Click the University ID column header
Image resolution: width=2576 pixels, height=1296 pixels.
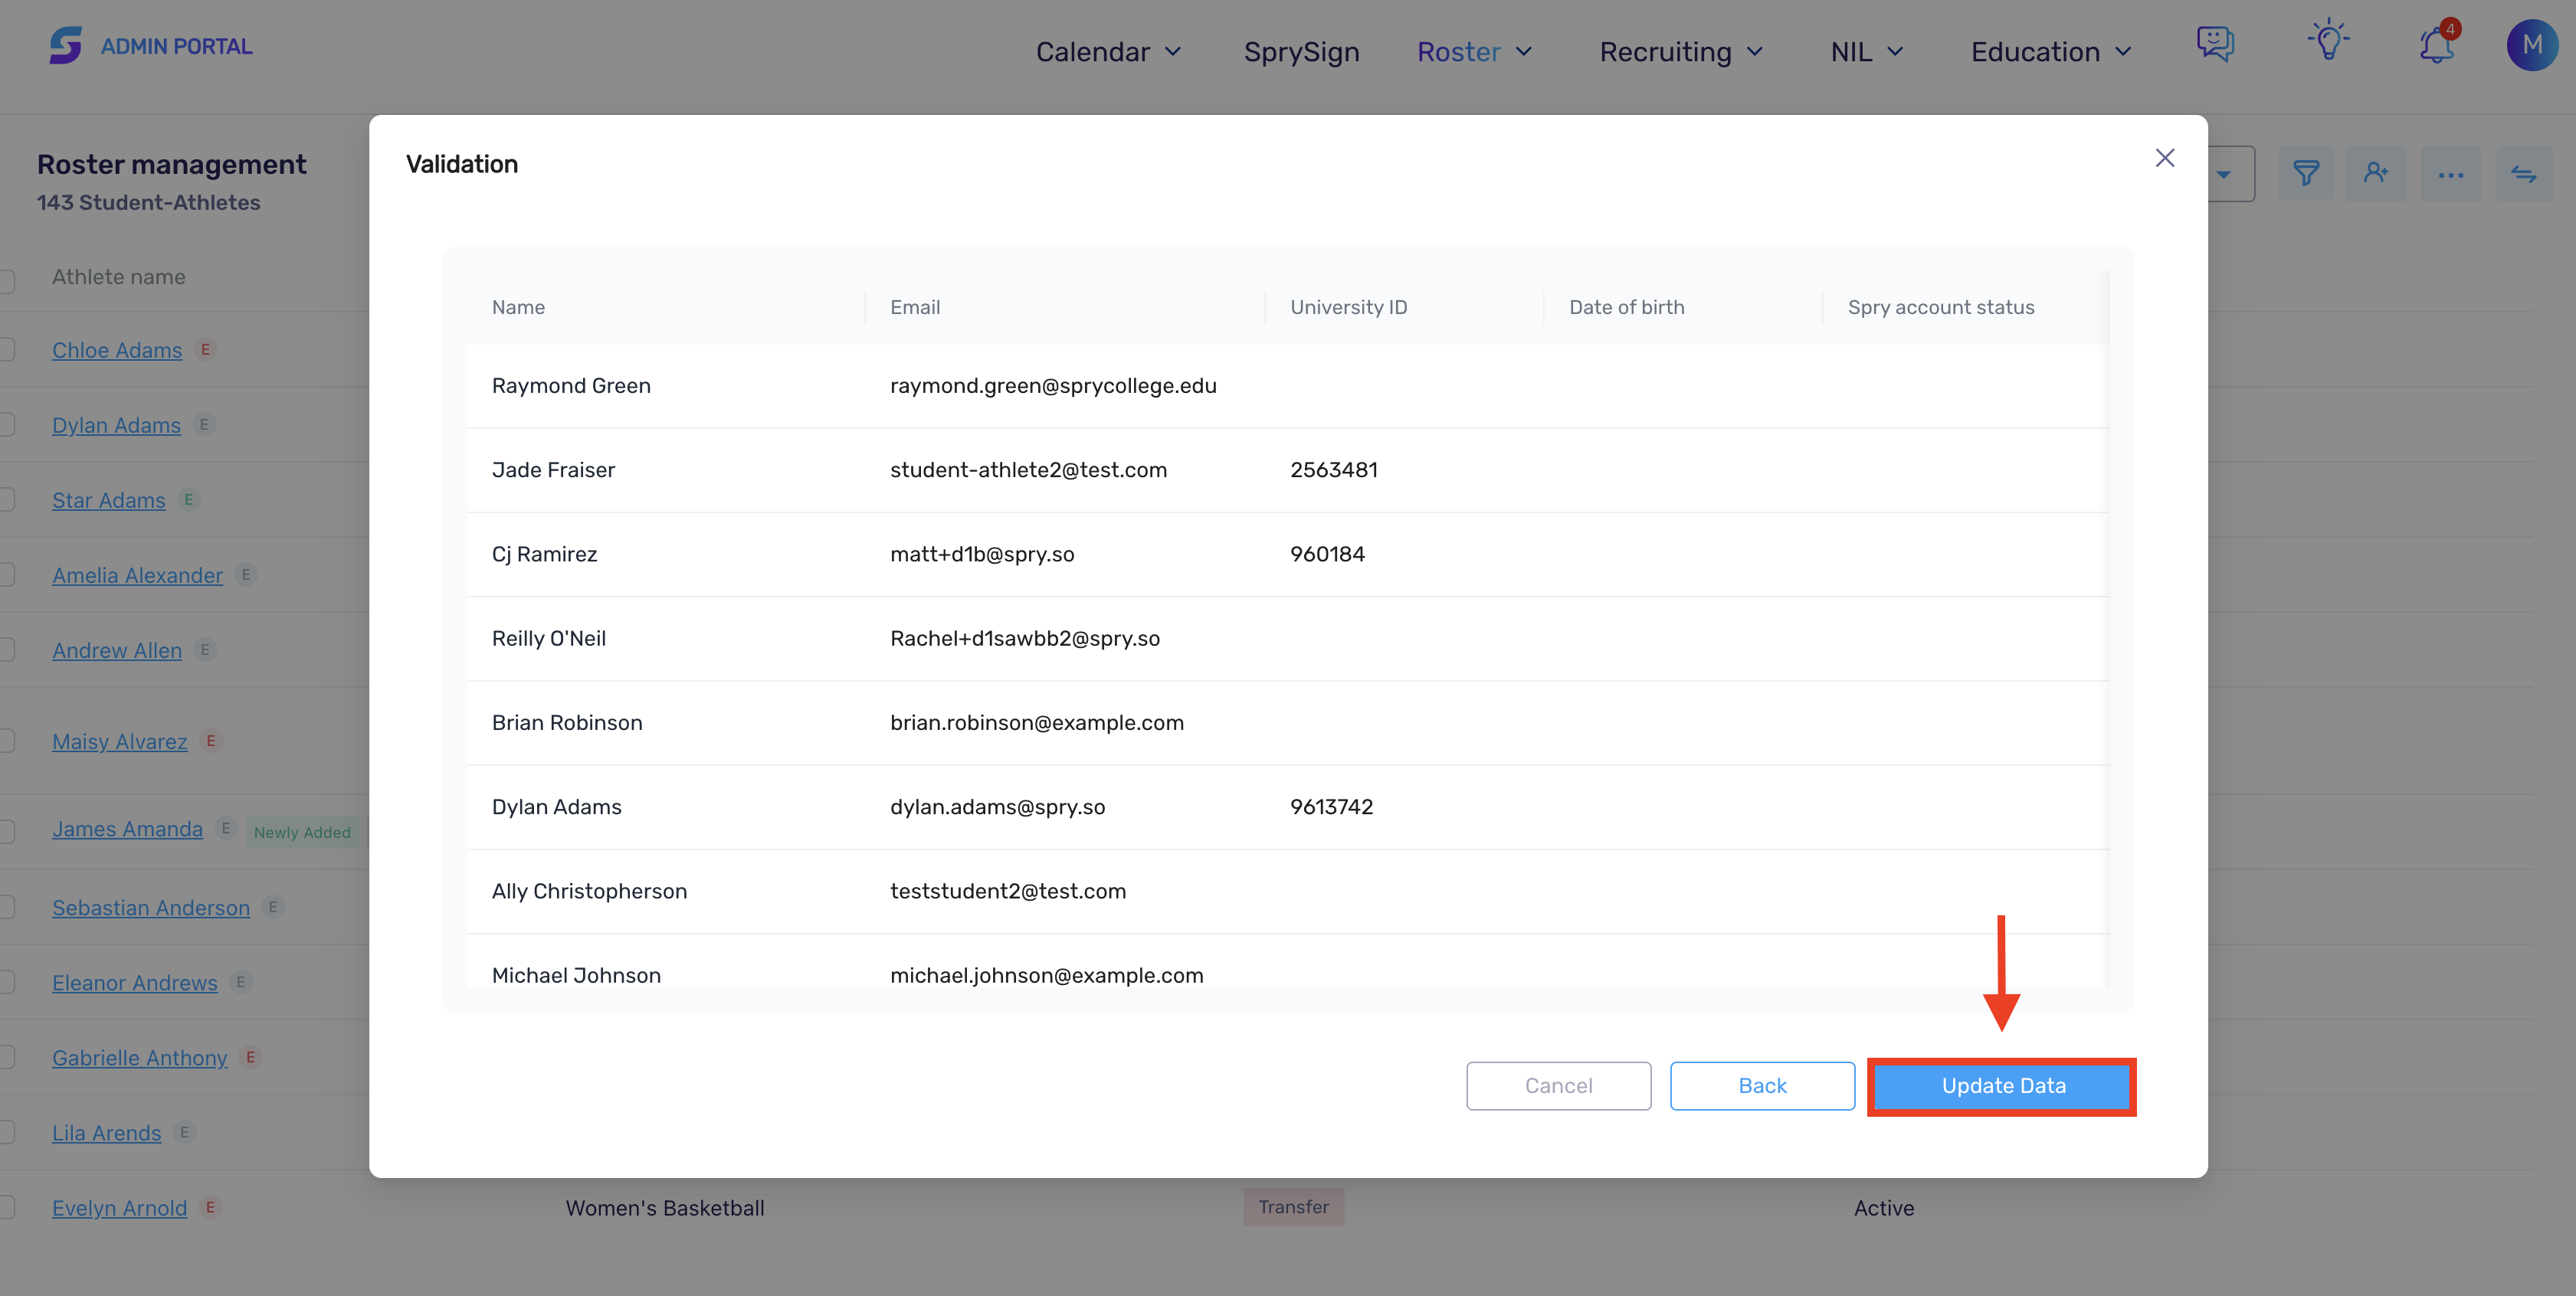(1348, 307)
